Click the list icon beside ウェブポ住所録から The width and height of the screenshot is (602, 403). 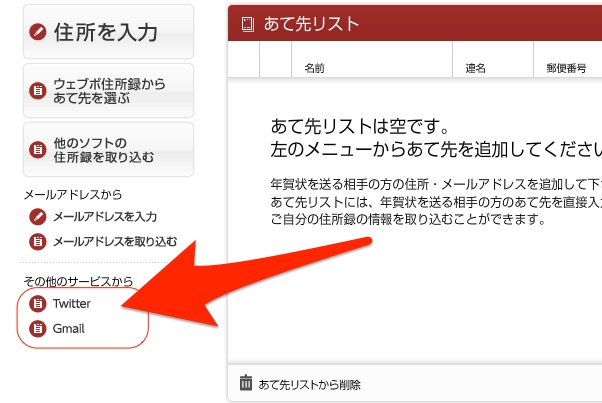(x=38, y=91)
